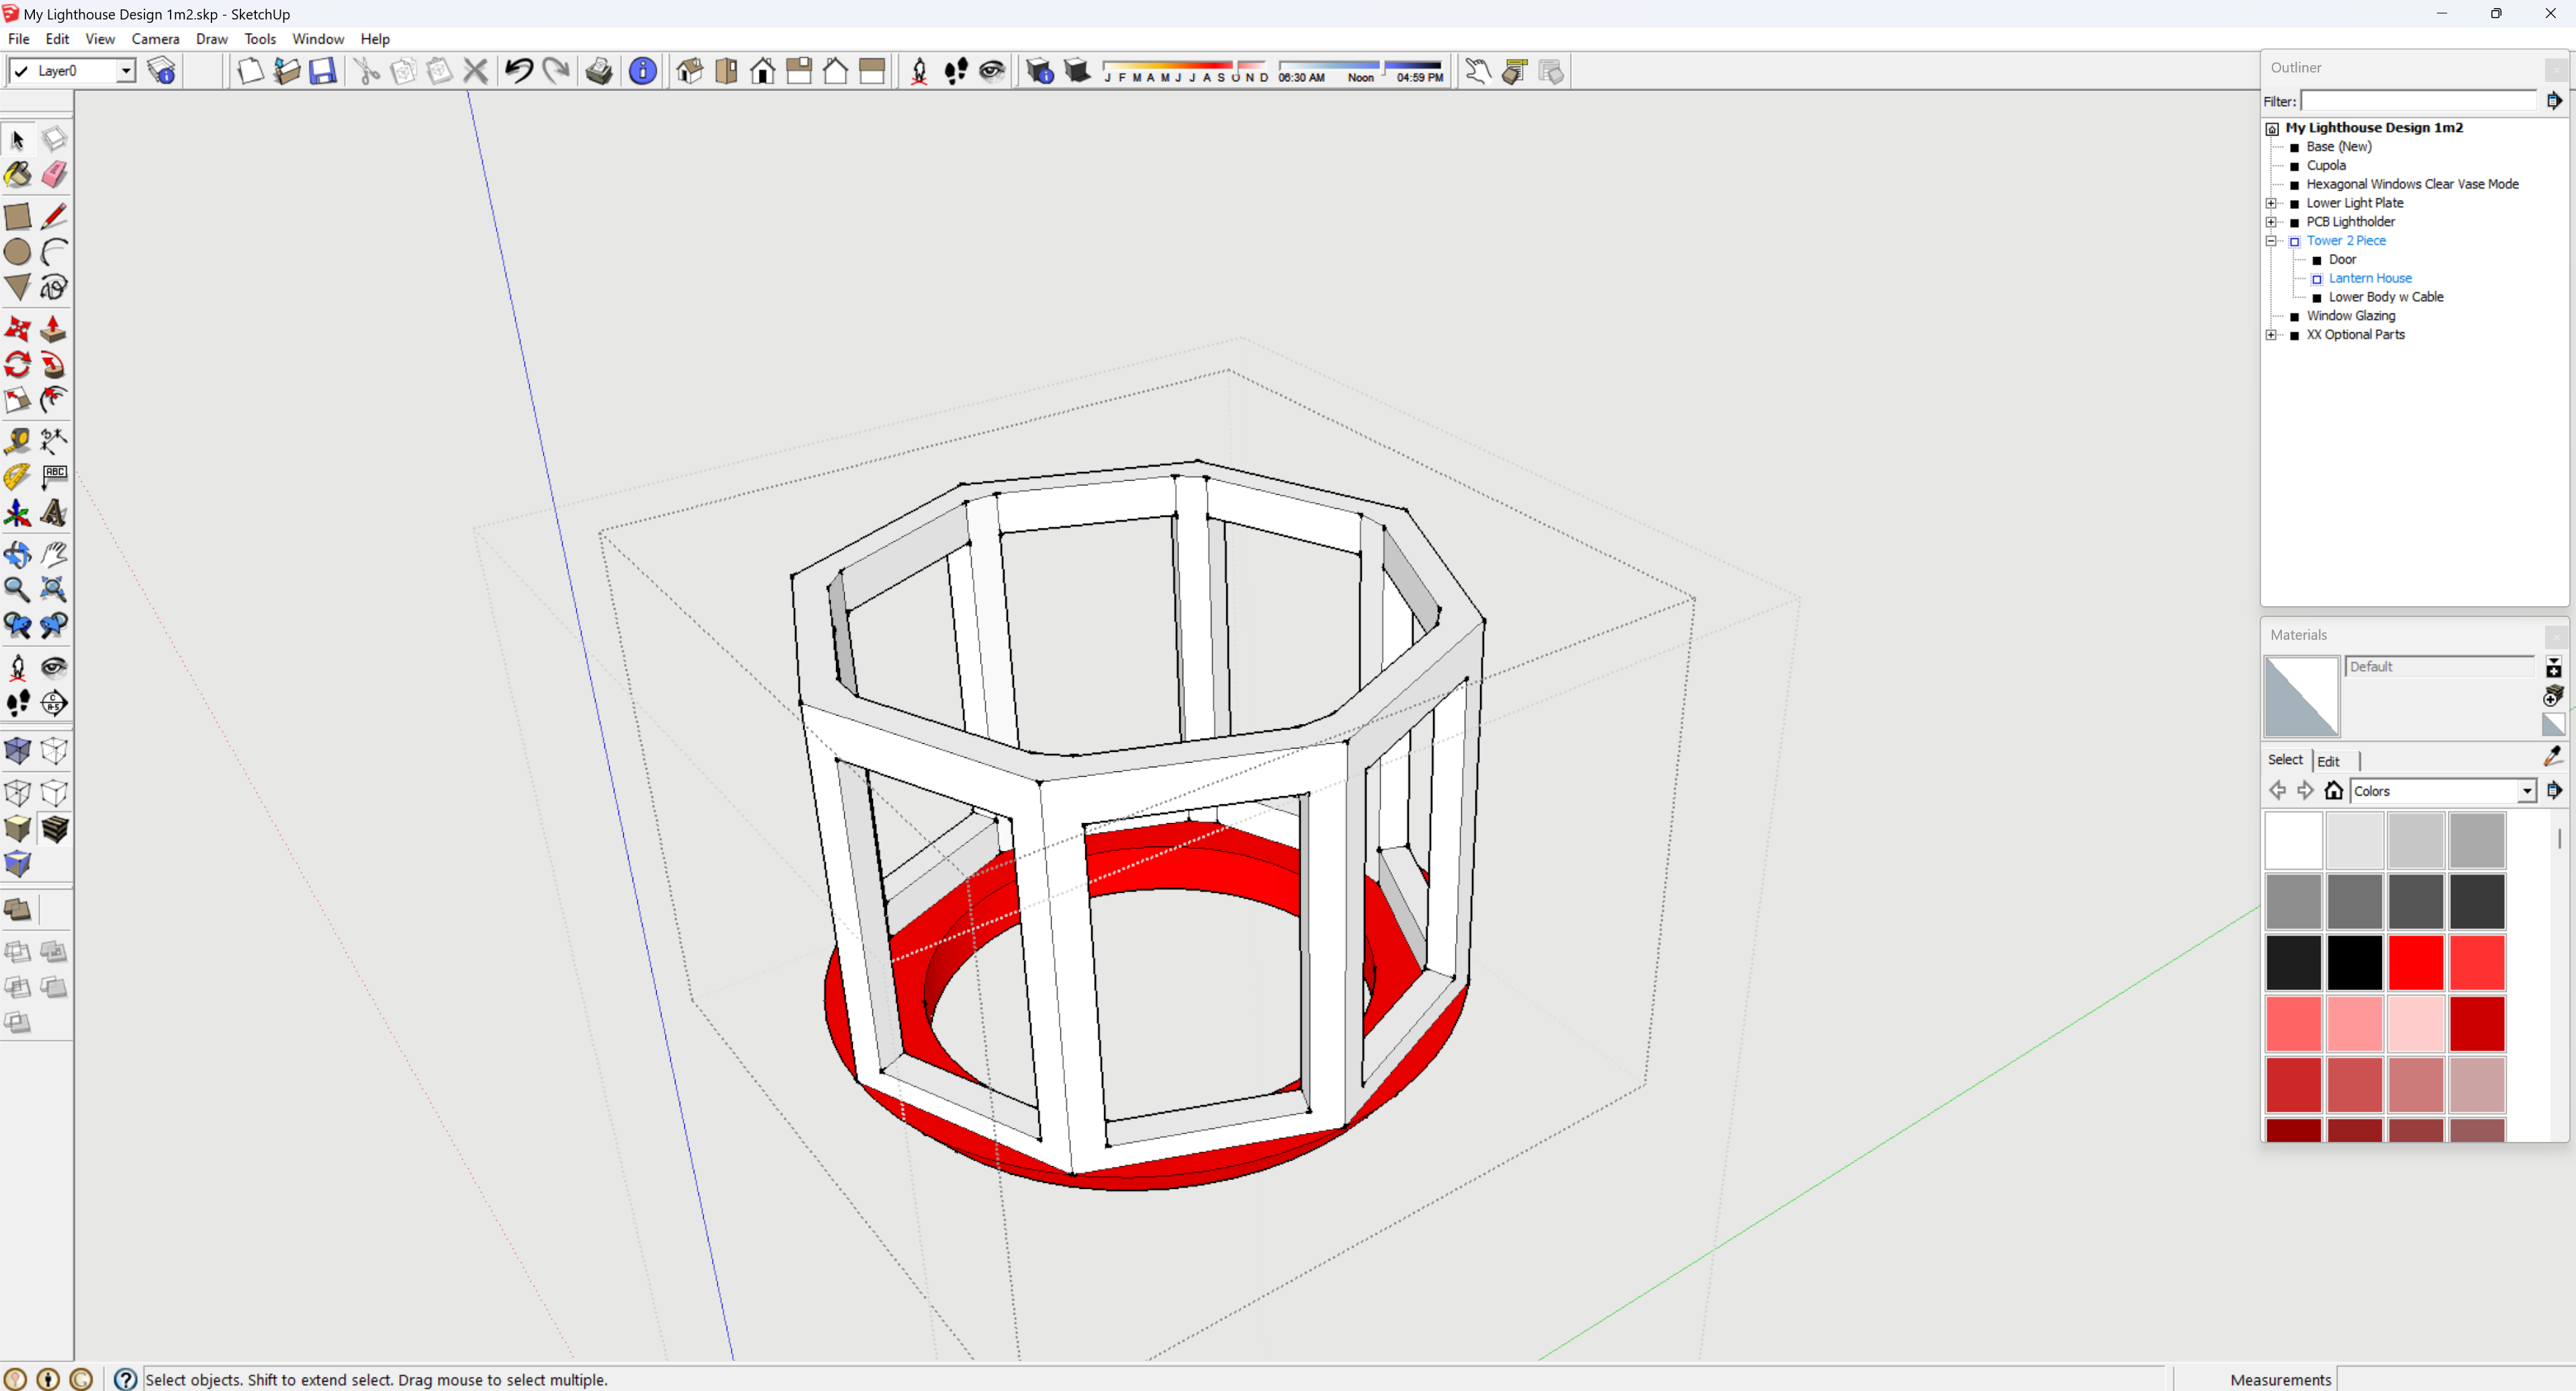Pick the Rectangle drawing tool
Image resolution: width=2576 pixels, height=1391 pixels.
(17, 216)
